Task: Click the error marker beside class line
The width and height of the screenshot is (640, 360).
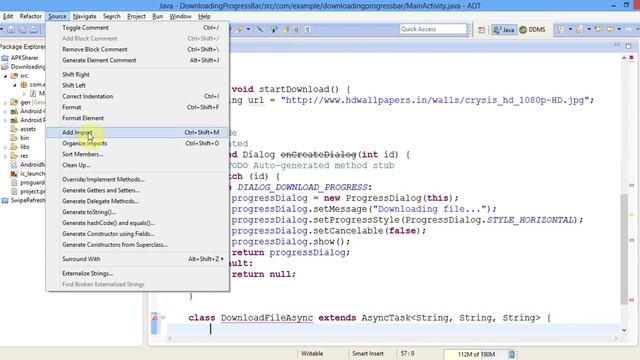Action: point(155,318)
